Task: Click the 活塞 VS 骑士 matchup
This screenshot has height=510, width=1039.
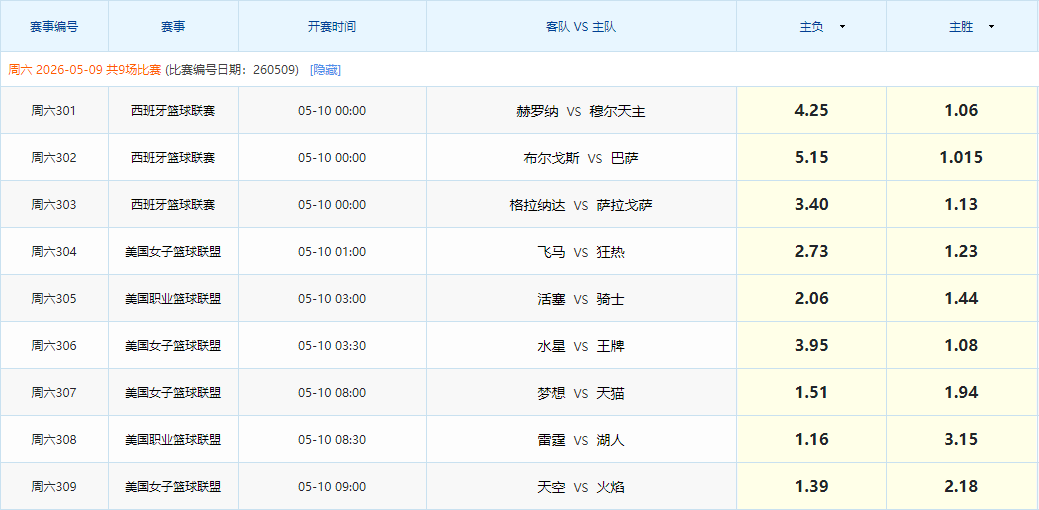Action: click(581, 299)
